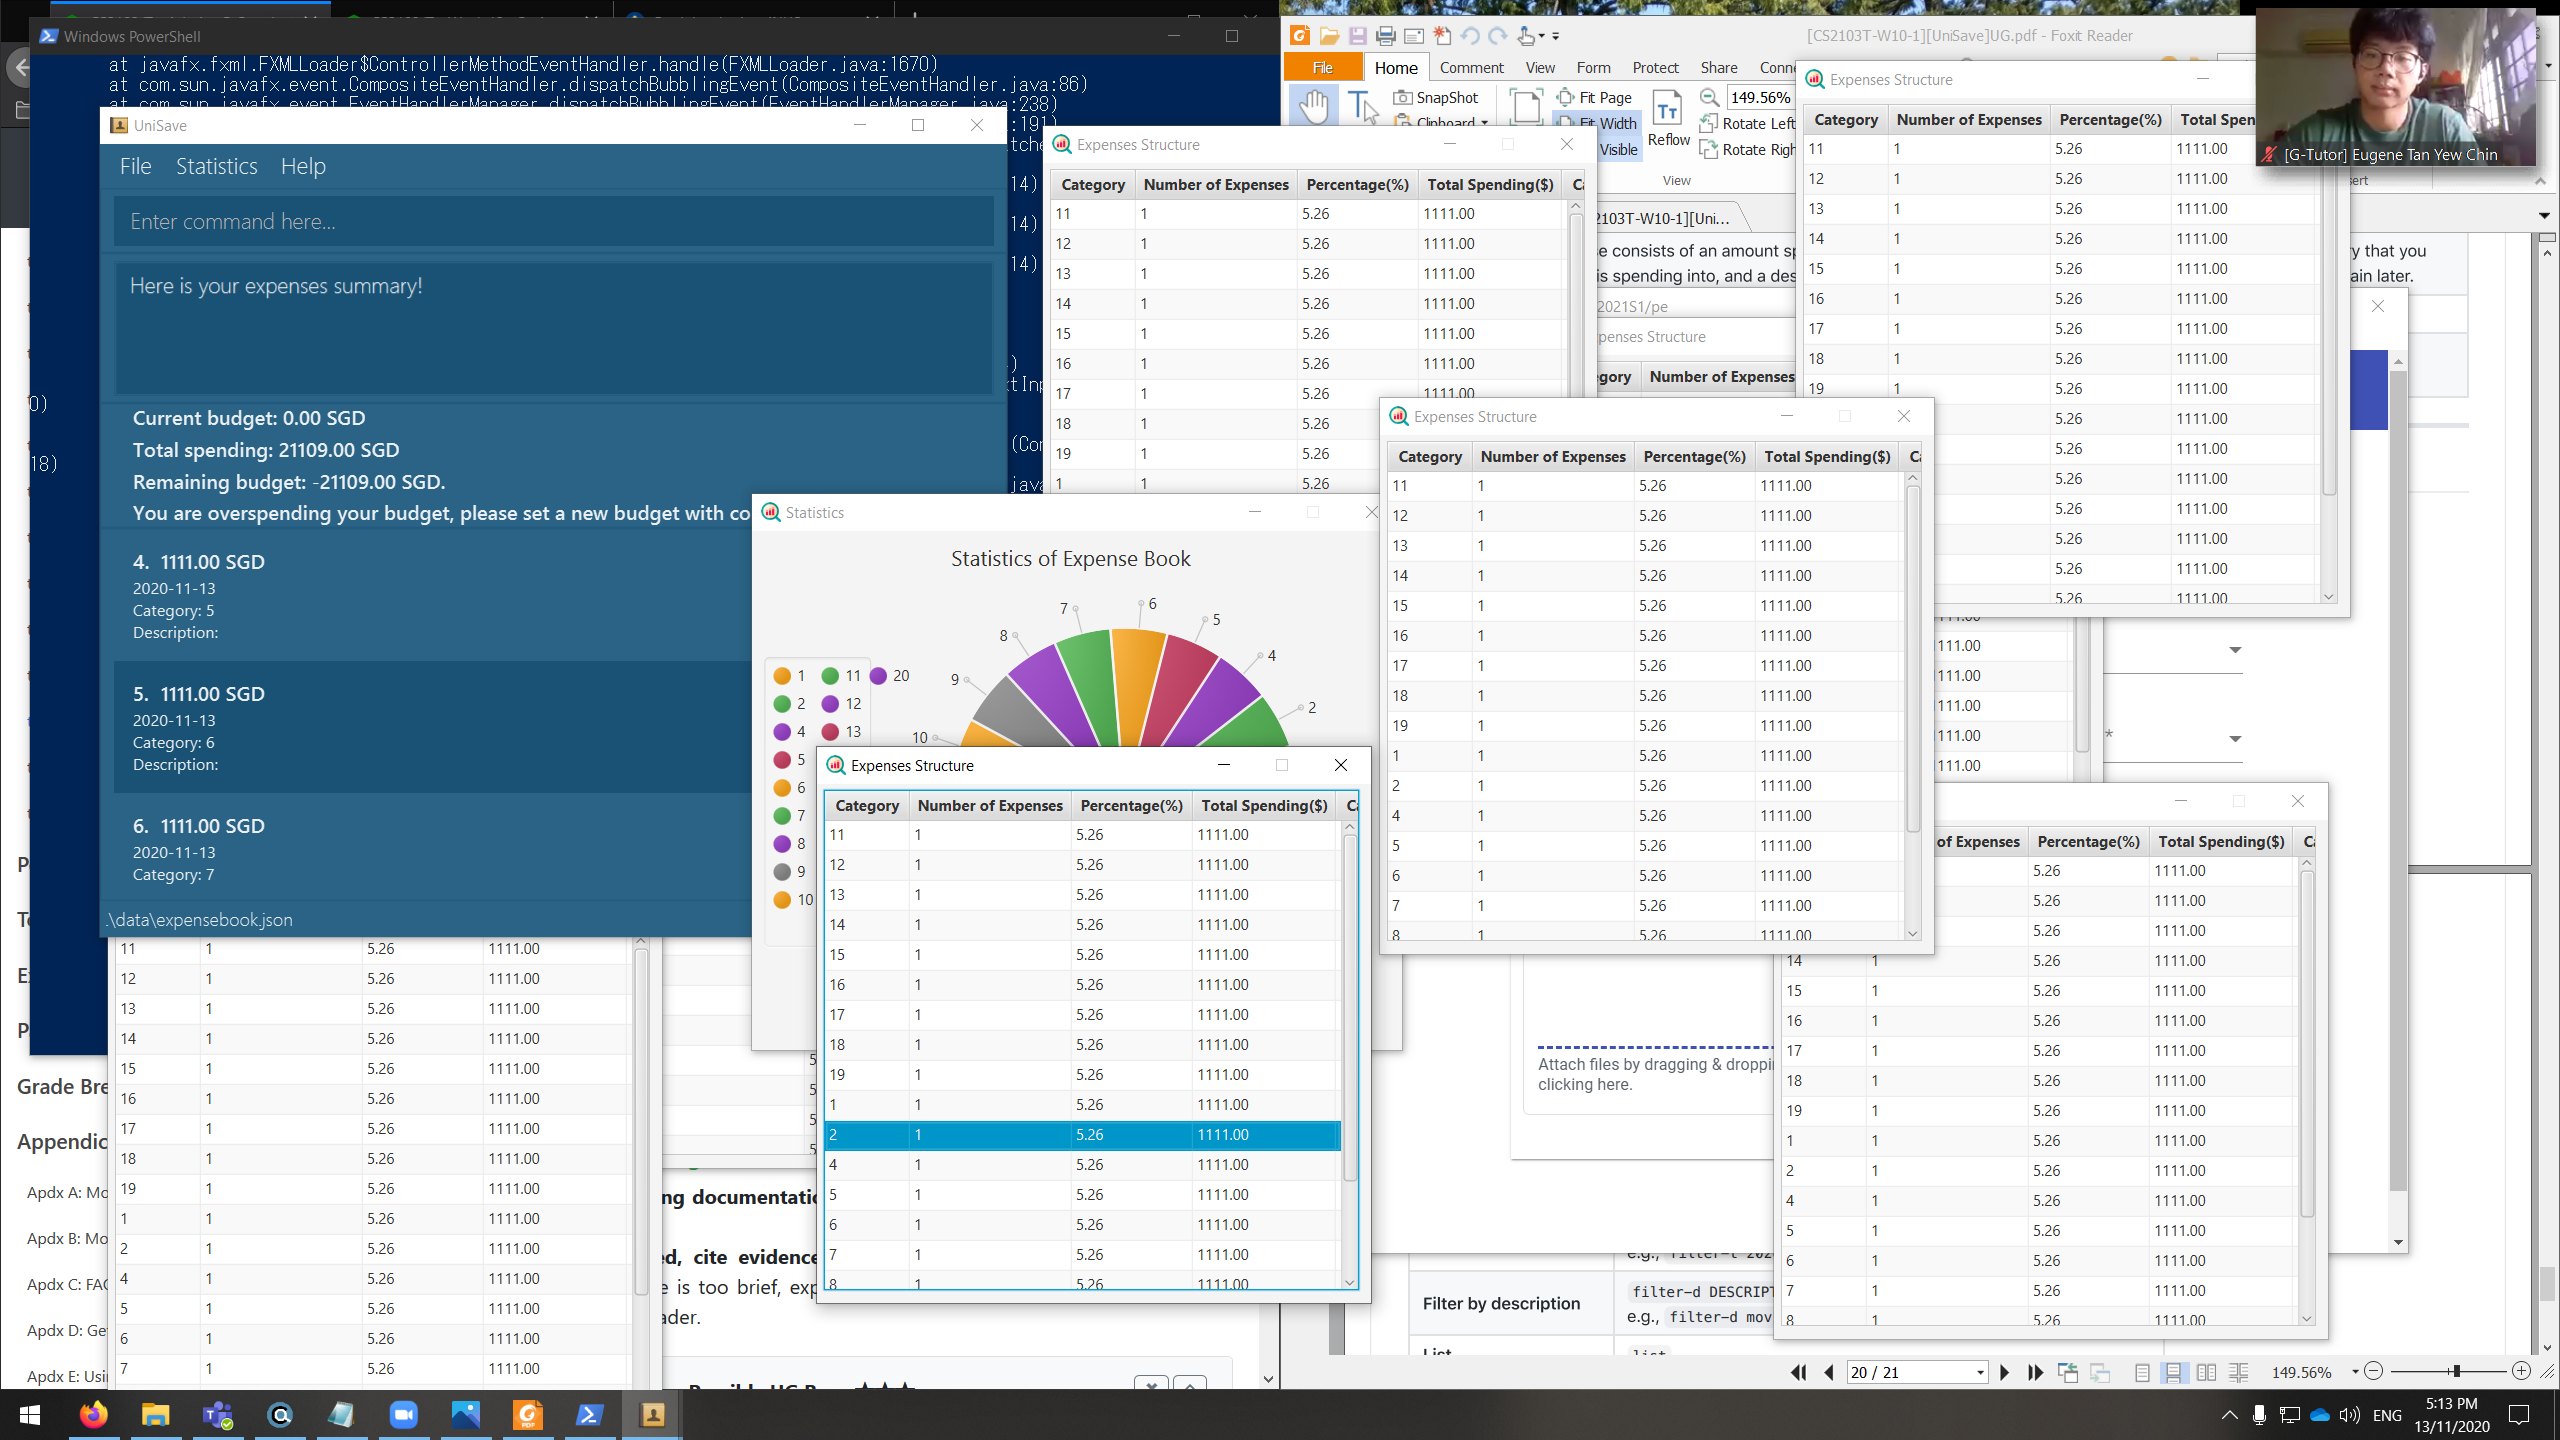
Task: Enable single page view mode
Action: (2141, 1372)
